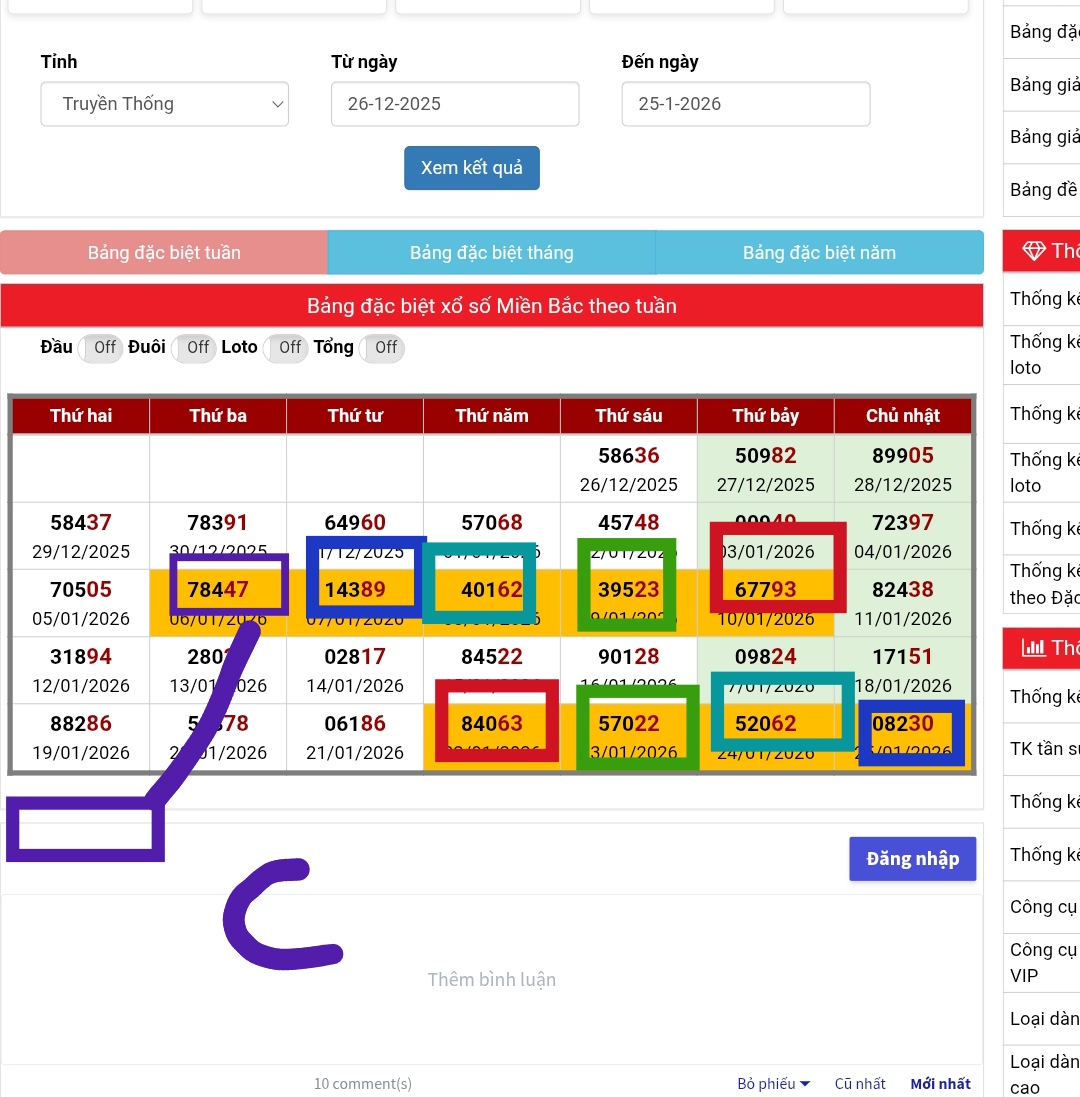Sort comments by Mới nhất

(x=940, y=1084)
